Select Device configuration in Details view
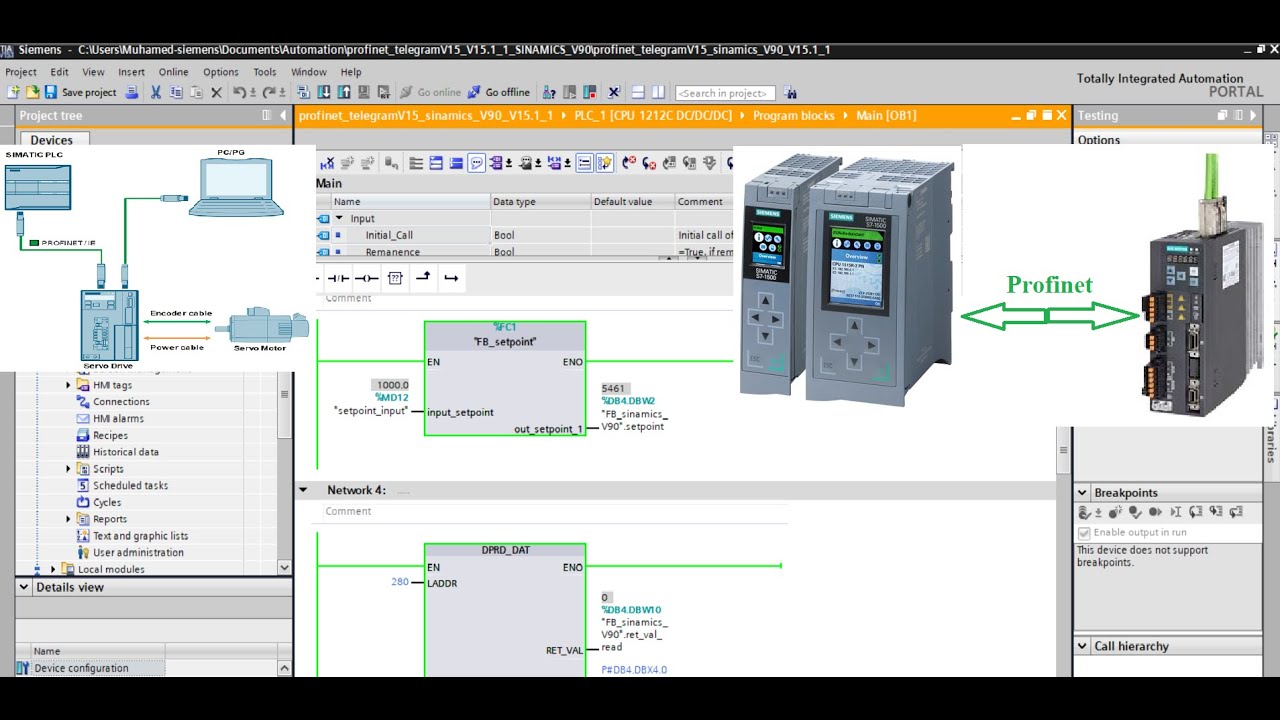The width and height of the screenshot is (1280, 720). tap(81, 668)
